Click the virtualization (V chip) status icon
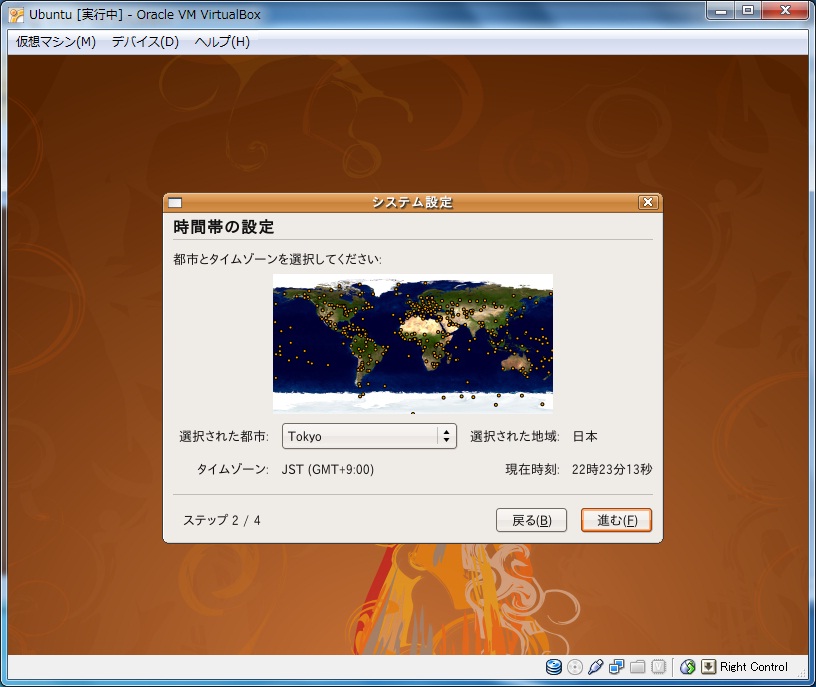This screenshot has width=816, height=687. 659,667
